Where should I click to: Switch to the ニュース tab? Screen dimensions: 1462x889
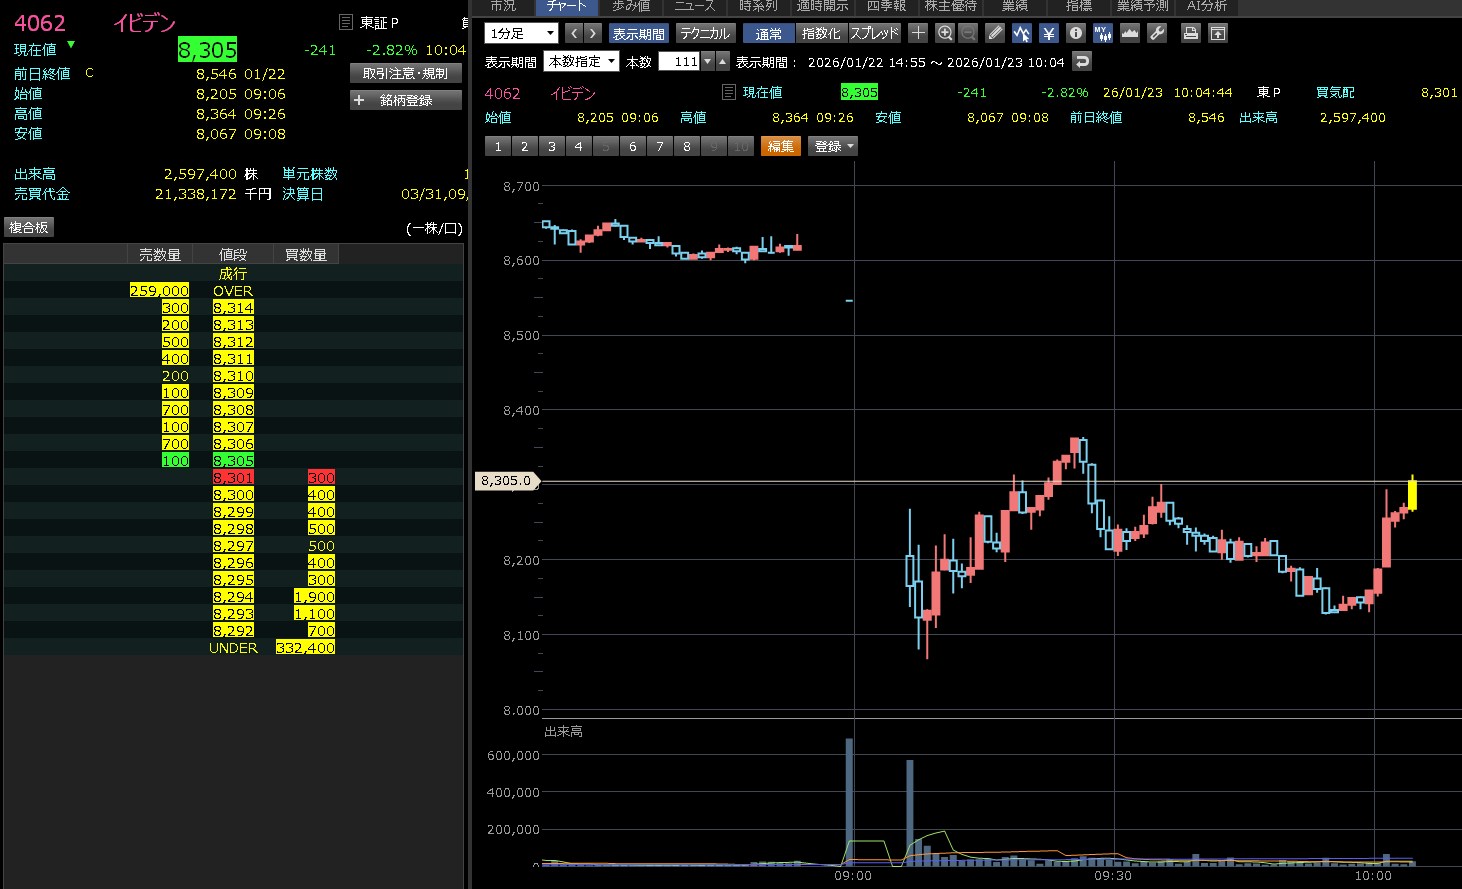tap(694, 6)
